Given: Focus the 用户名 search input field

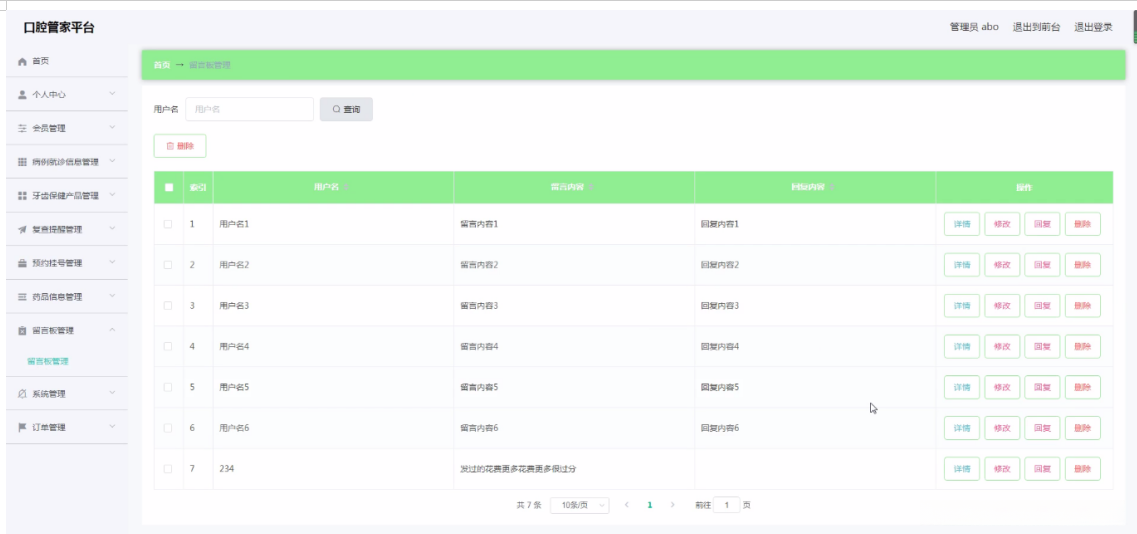Looking at the screenshot, I should click(x=249, y=109).
